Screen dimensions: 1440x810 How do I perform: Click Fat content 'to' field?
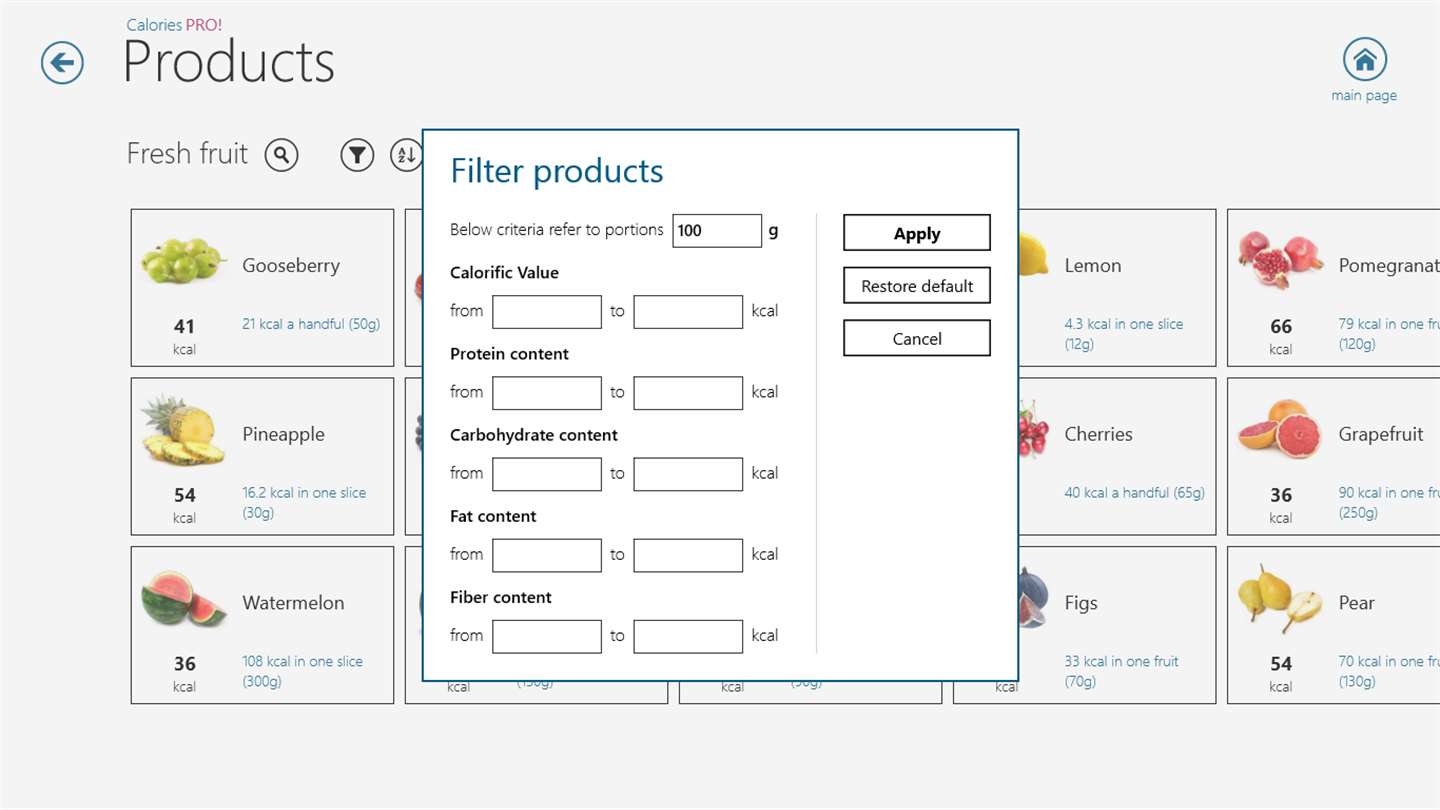coord(688,555)
